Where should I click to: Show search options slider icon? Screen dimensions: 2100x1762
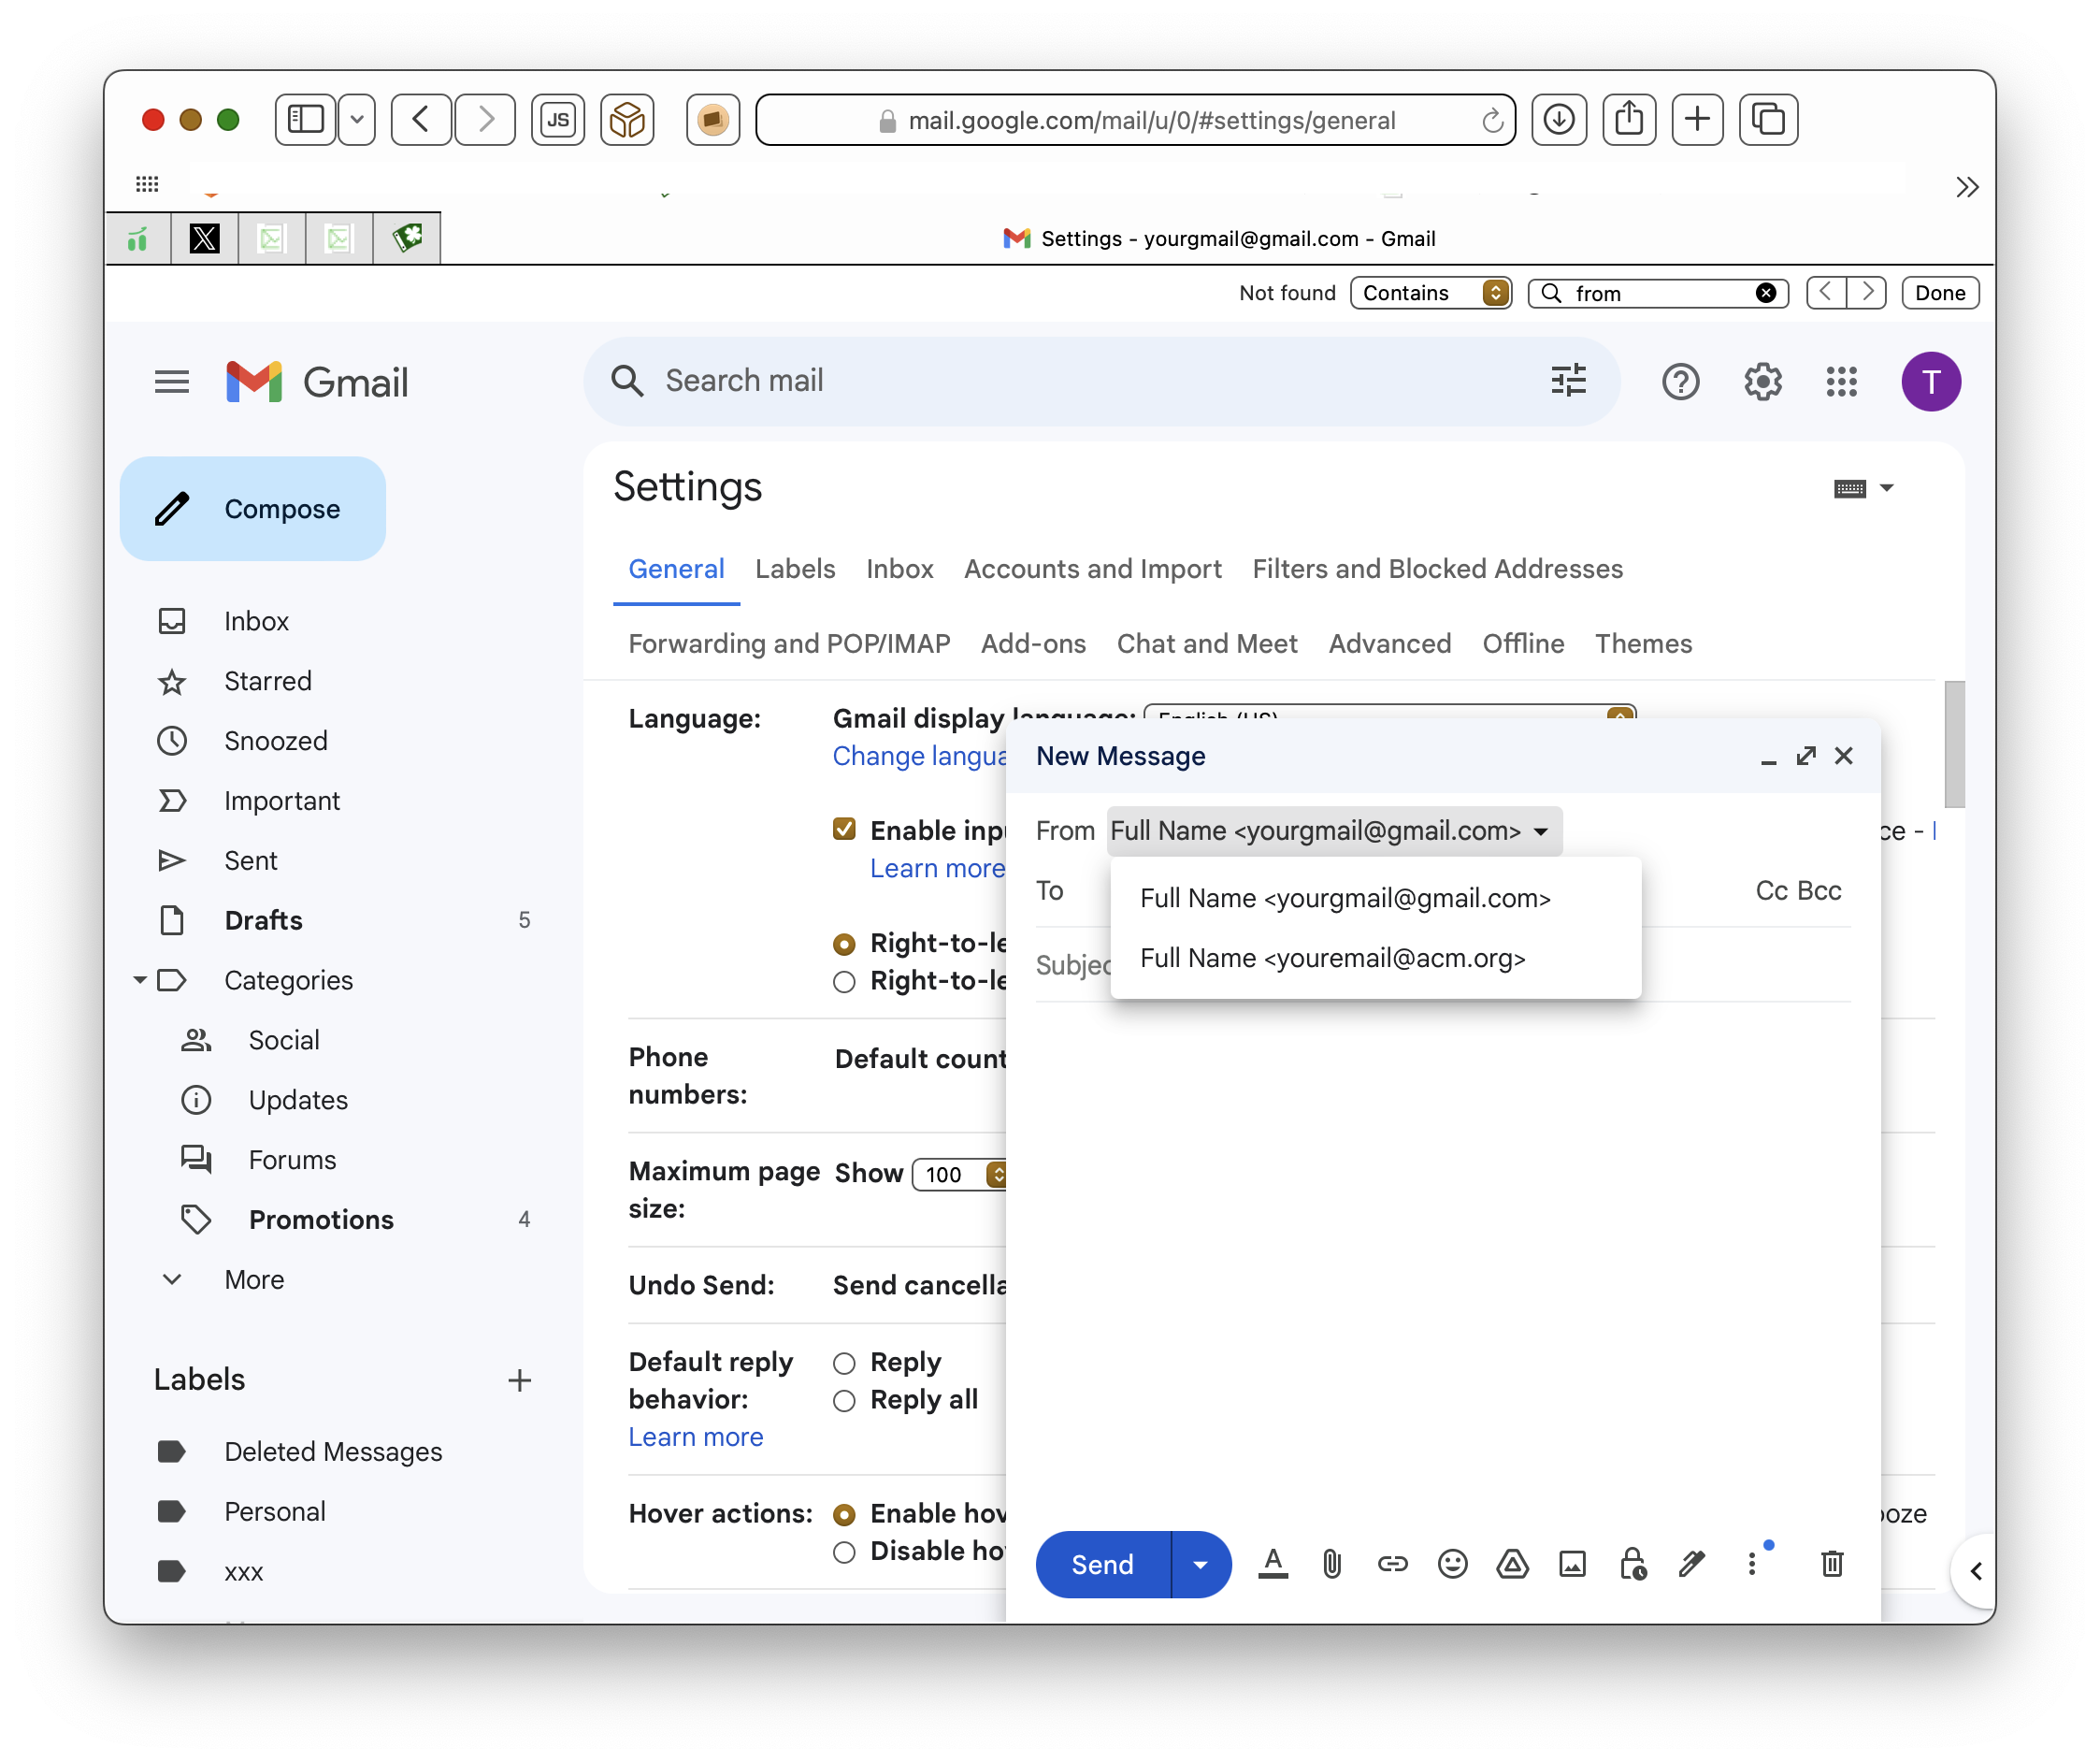click(1568, 381)
